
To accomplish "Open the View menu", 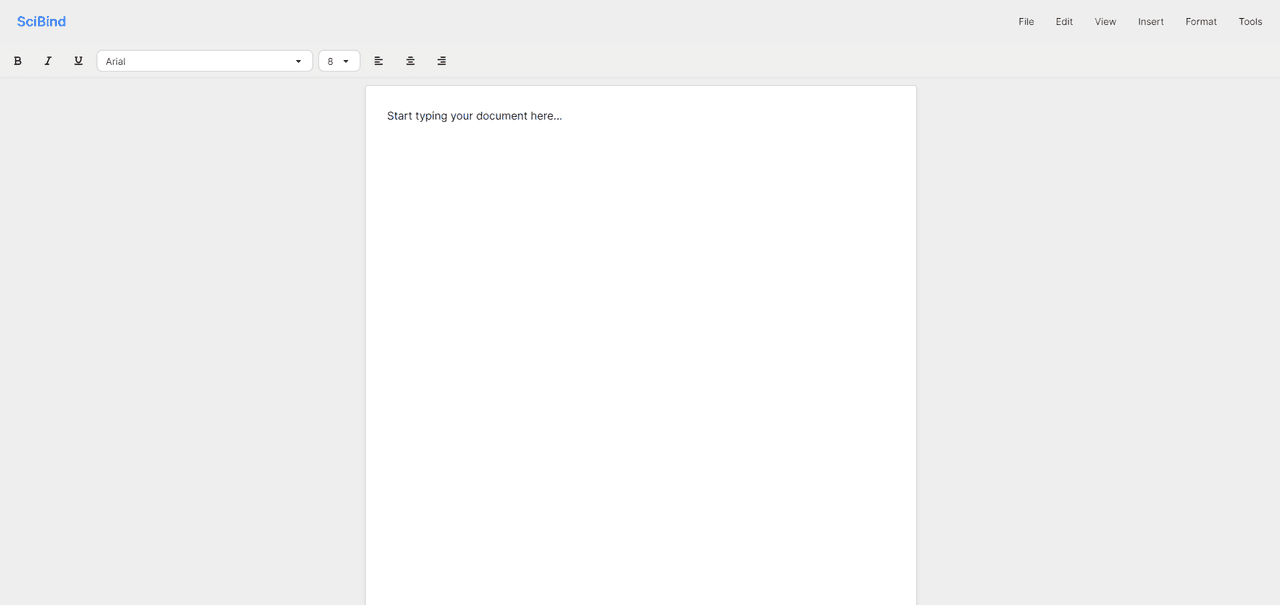I will [1105, 21].
